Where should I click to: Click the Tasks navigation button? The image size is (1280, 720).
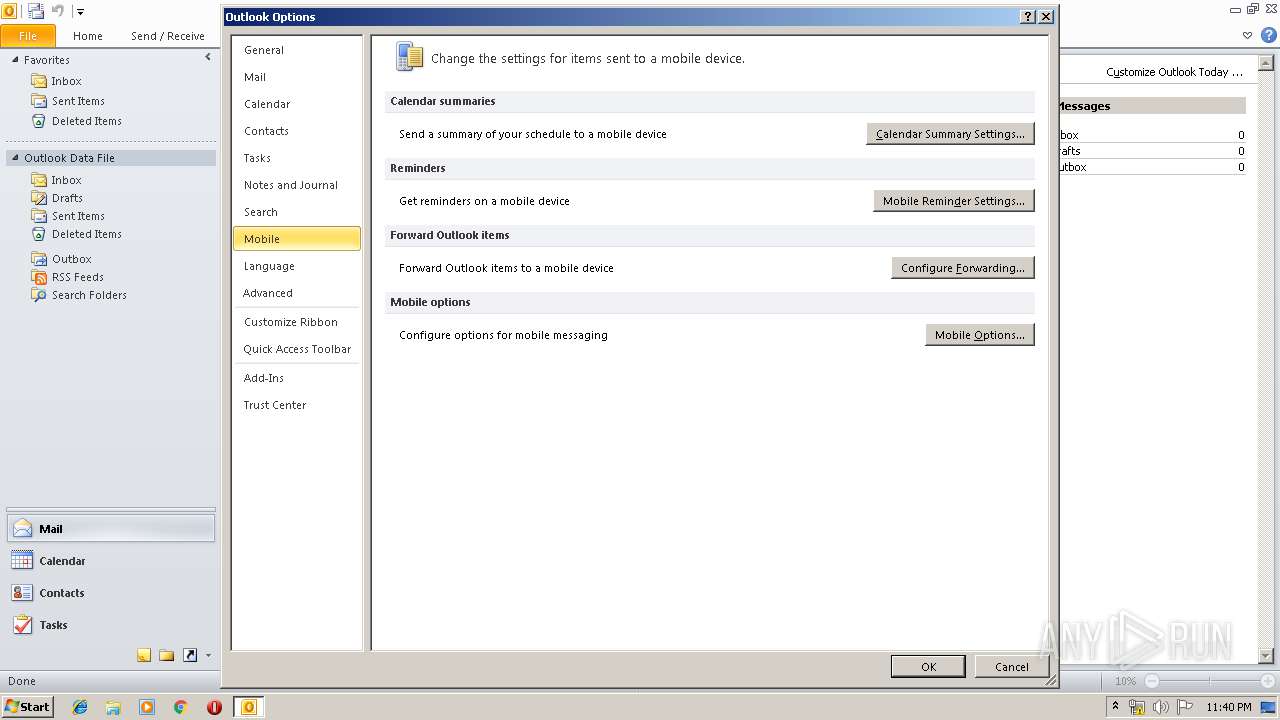click(111, 625)
